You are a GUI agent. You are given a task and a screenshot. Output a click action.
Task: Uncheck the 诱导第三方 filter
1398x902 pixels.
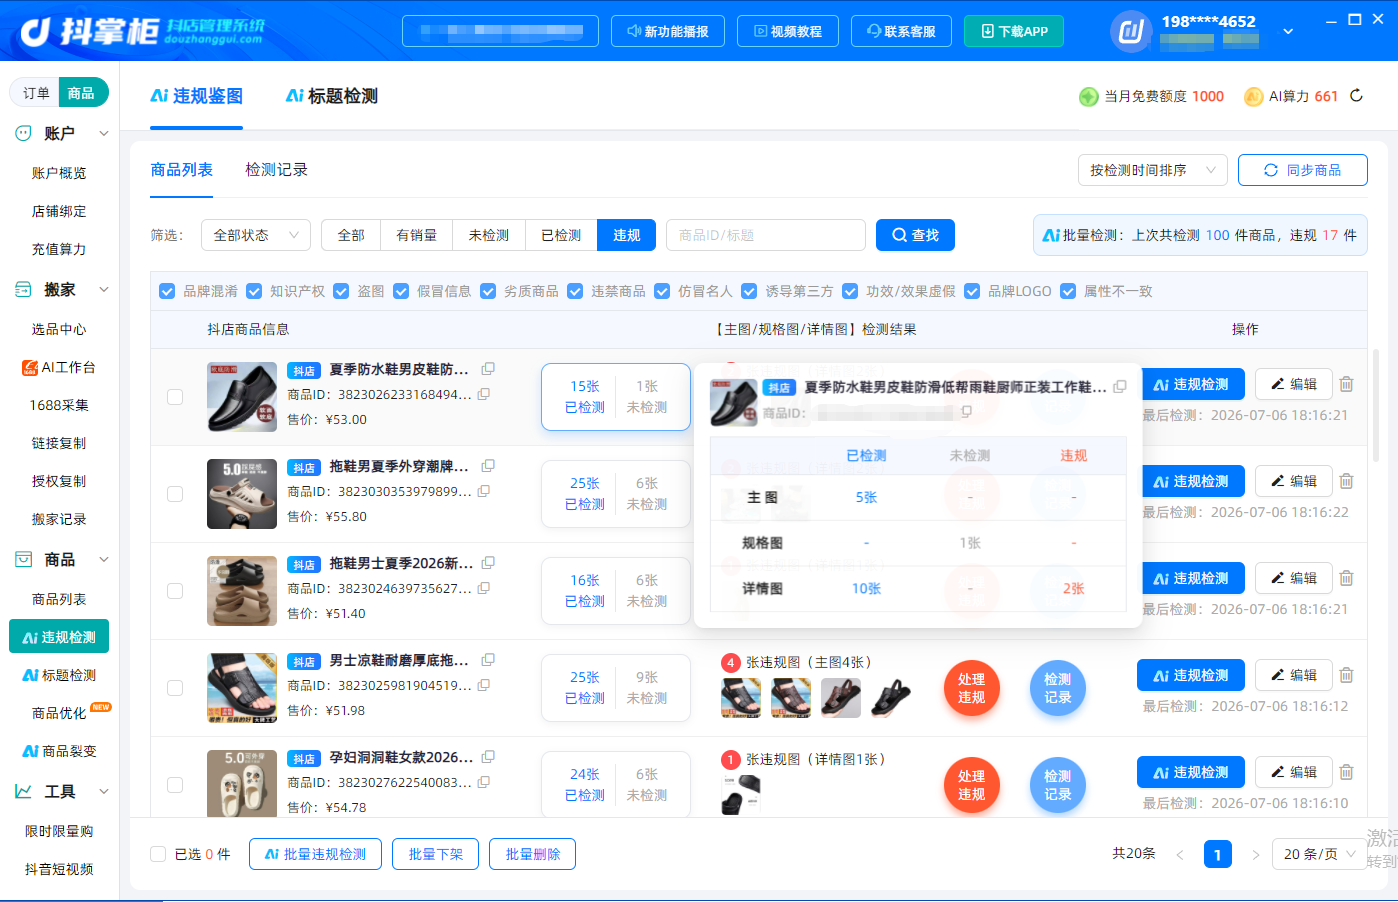click(x=749, y=291)
